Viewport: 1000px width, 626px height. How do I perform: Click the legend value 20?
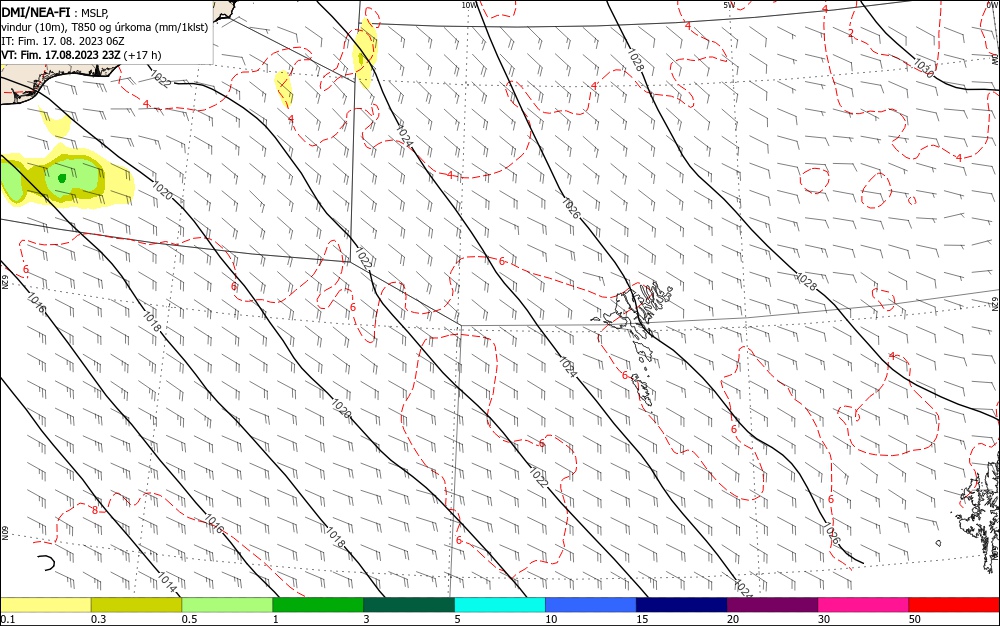(x=733, y=619)
